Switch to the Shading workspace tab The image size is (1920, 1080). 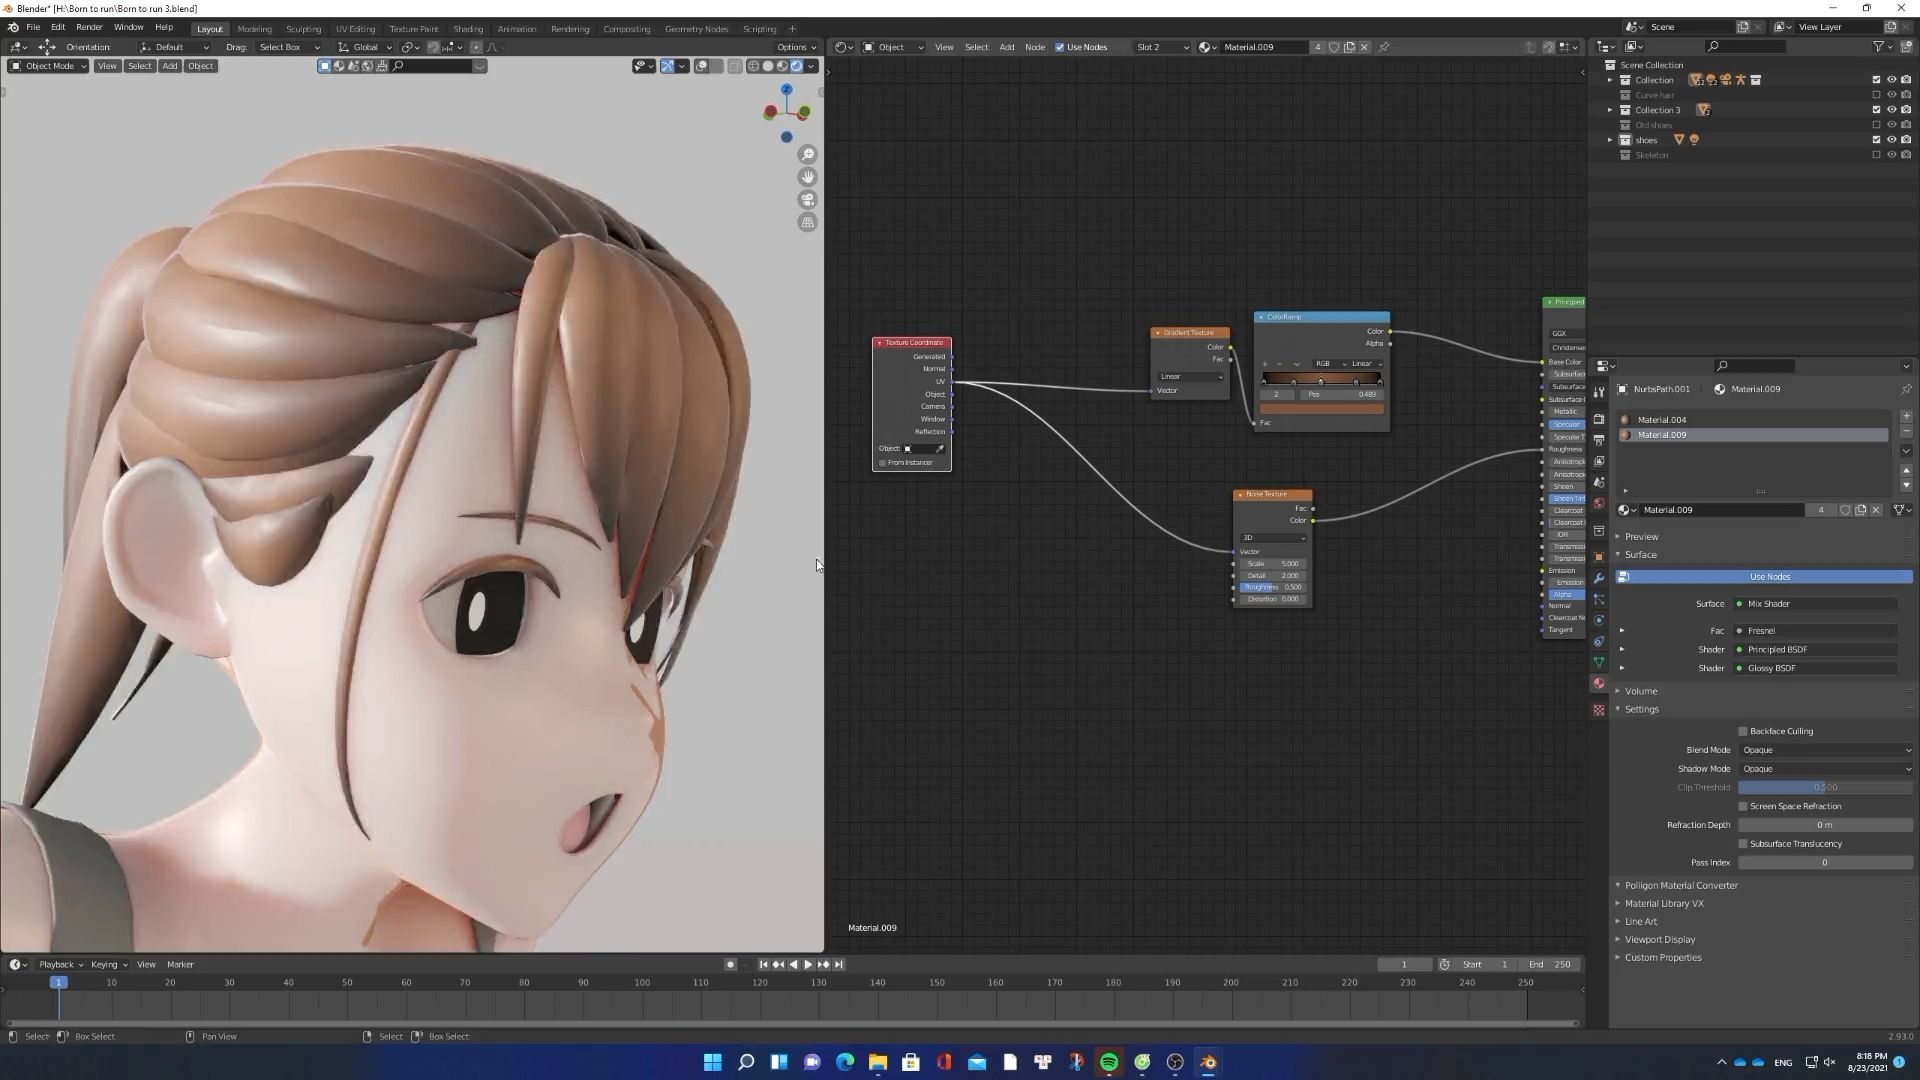tap(467, 29)
